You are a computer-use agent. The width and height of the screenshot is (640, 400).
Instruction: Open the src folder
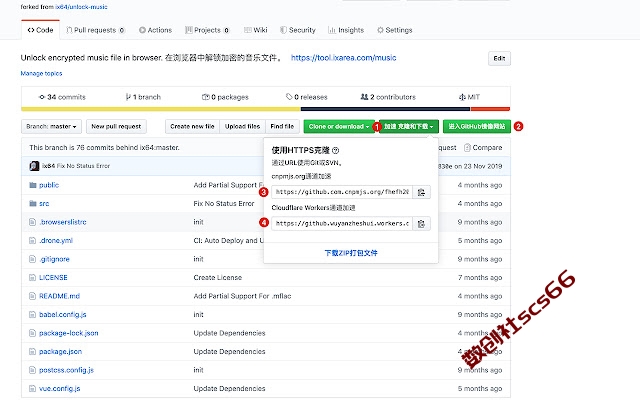44,203
